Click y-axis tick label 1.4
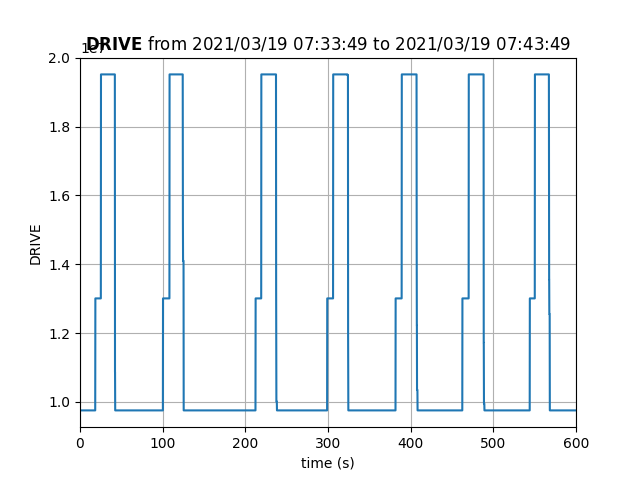The height and width of the screenshot is (480, 640). (59, 265)
